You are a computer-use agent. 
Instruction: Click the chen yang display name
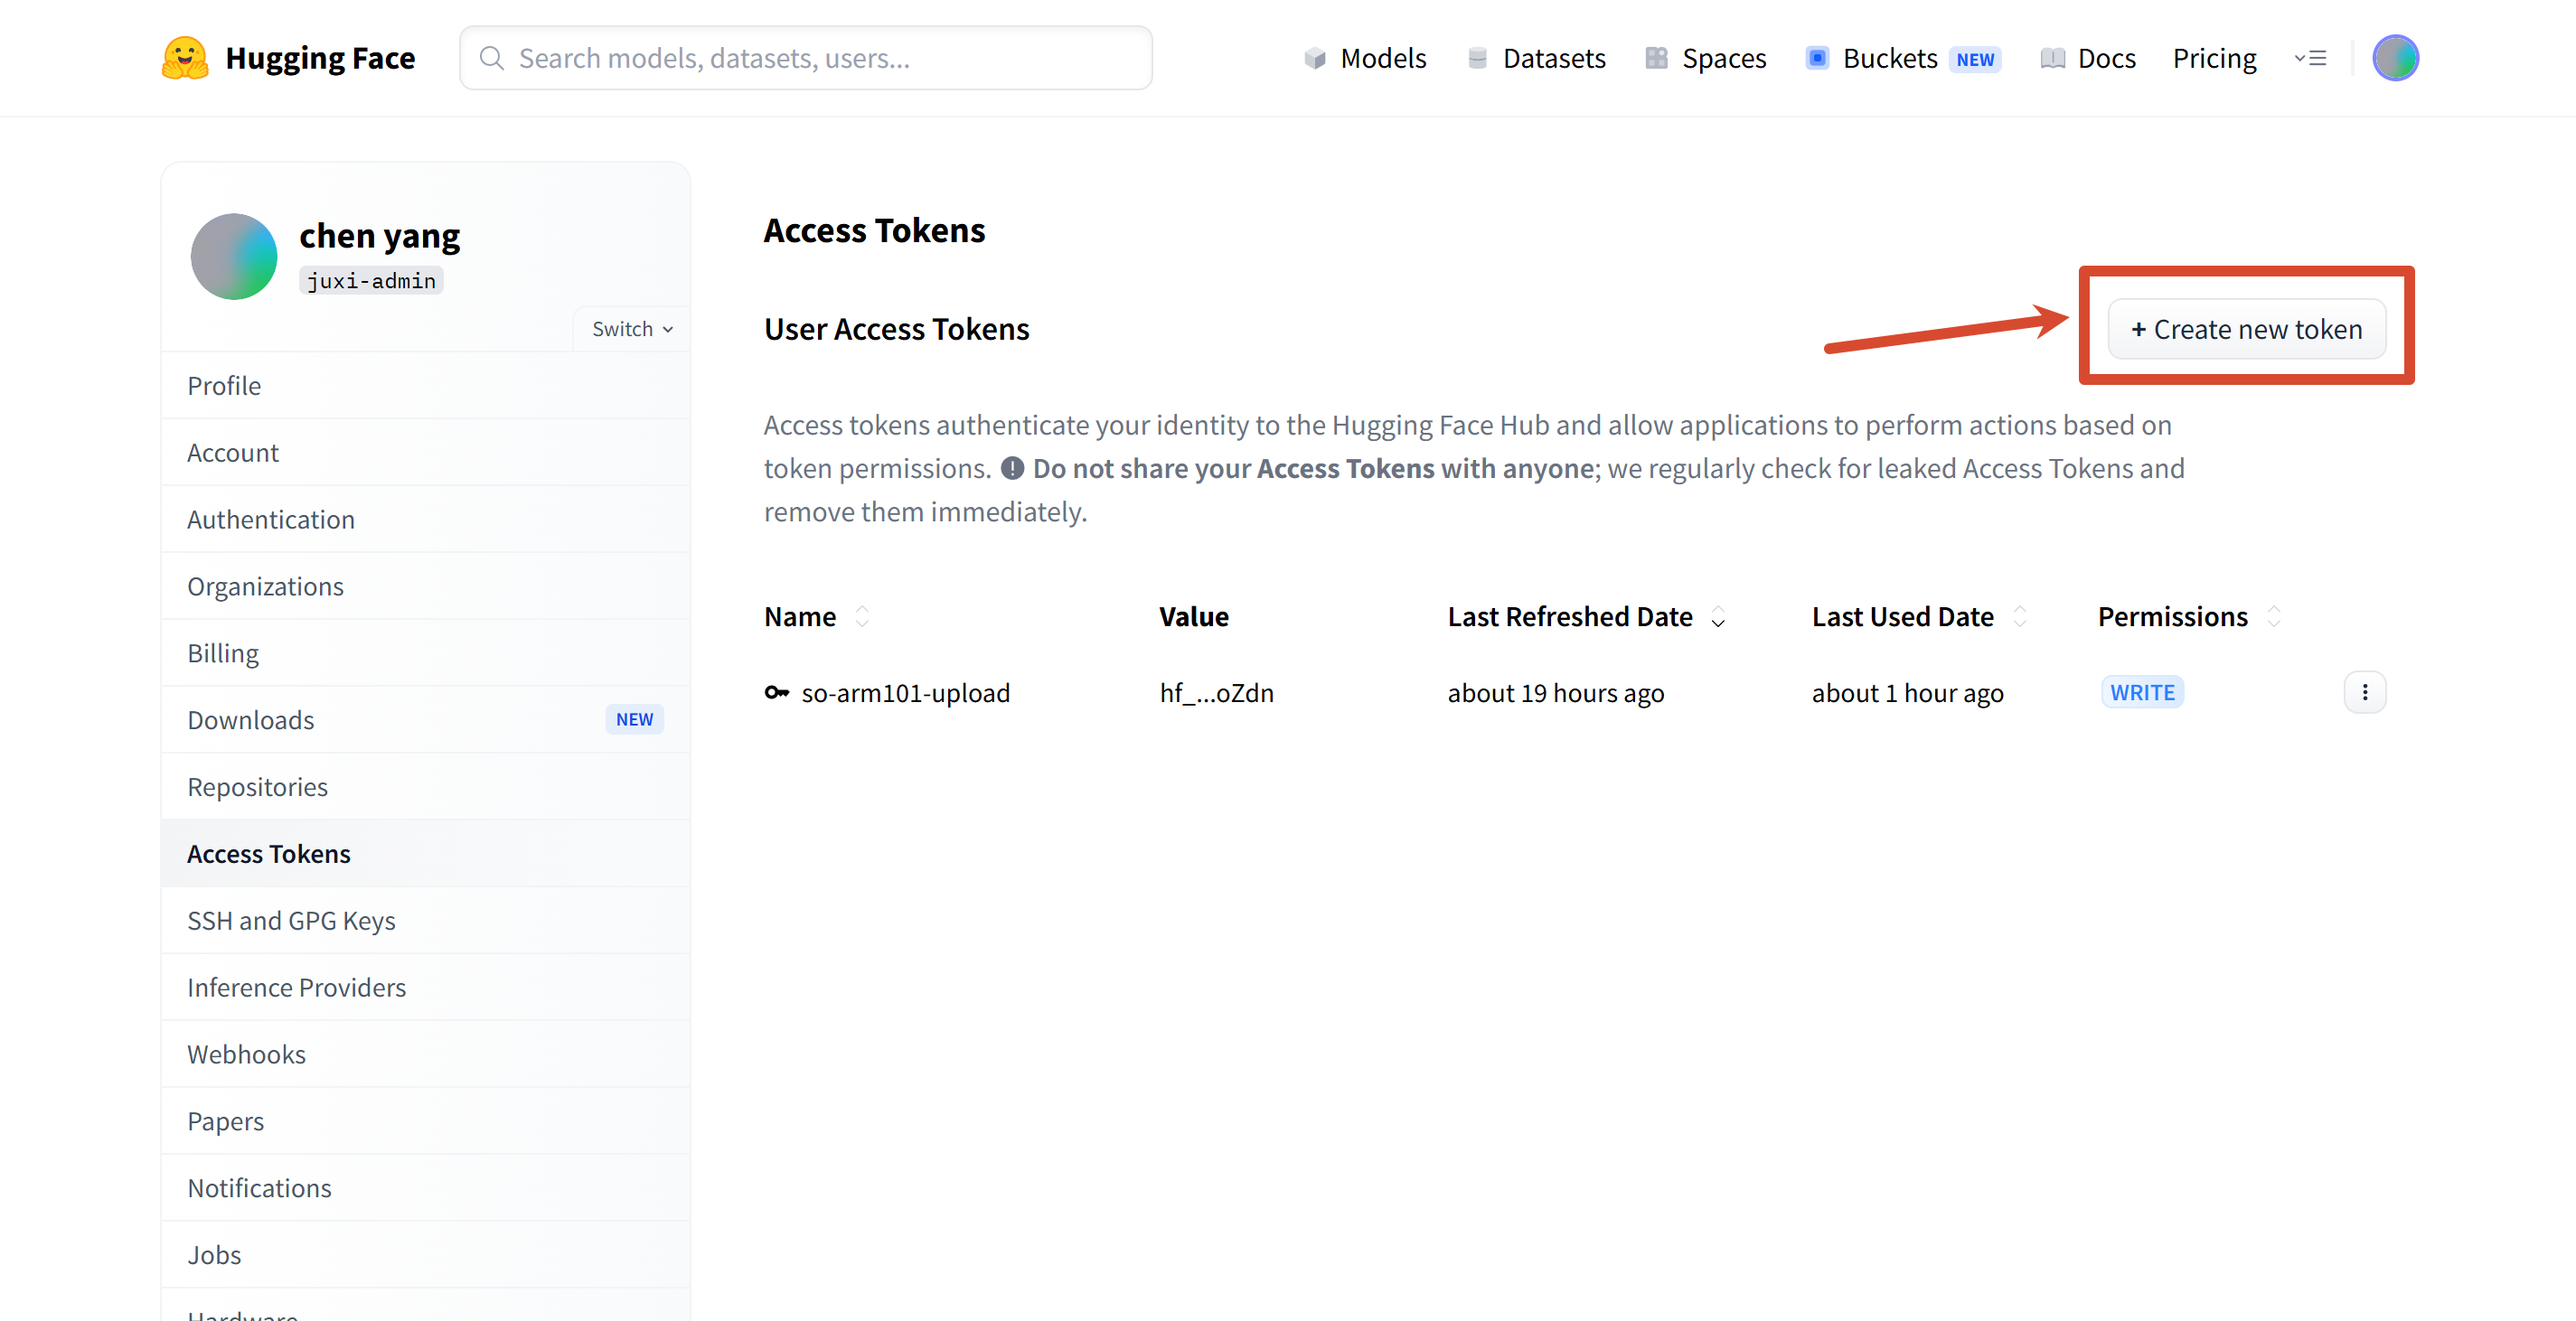[379, 236]
